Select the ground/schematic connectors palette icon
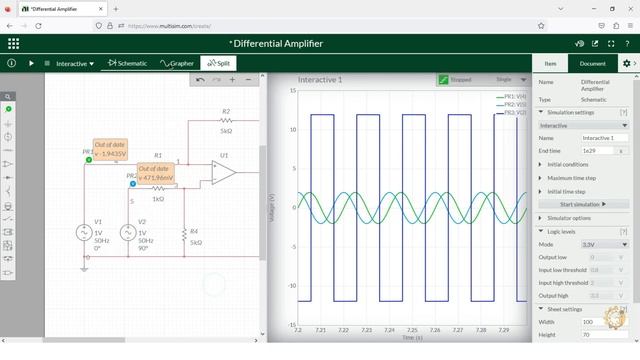This screenshot has height=360, width=640. coord(8,124)
